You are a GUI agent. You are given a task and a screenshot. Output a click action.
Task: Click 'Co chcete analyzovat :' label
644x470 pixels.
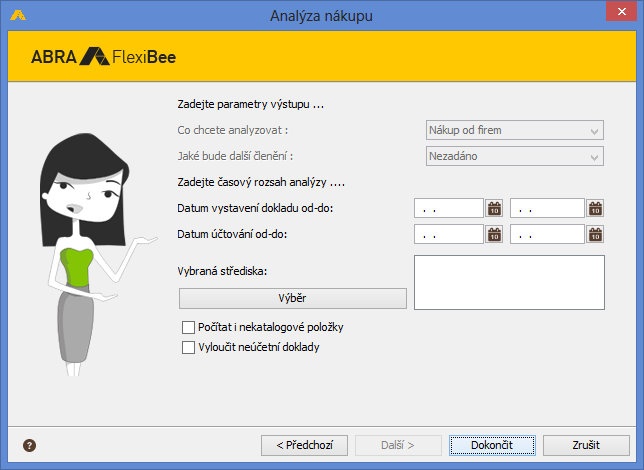click(x=233, y=130)
